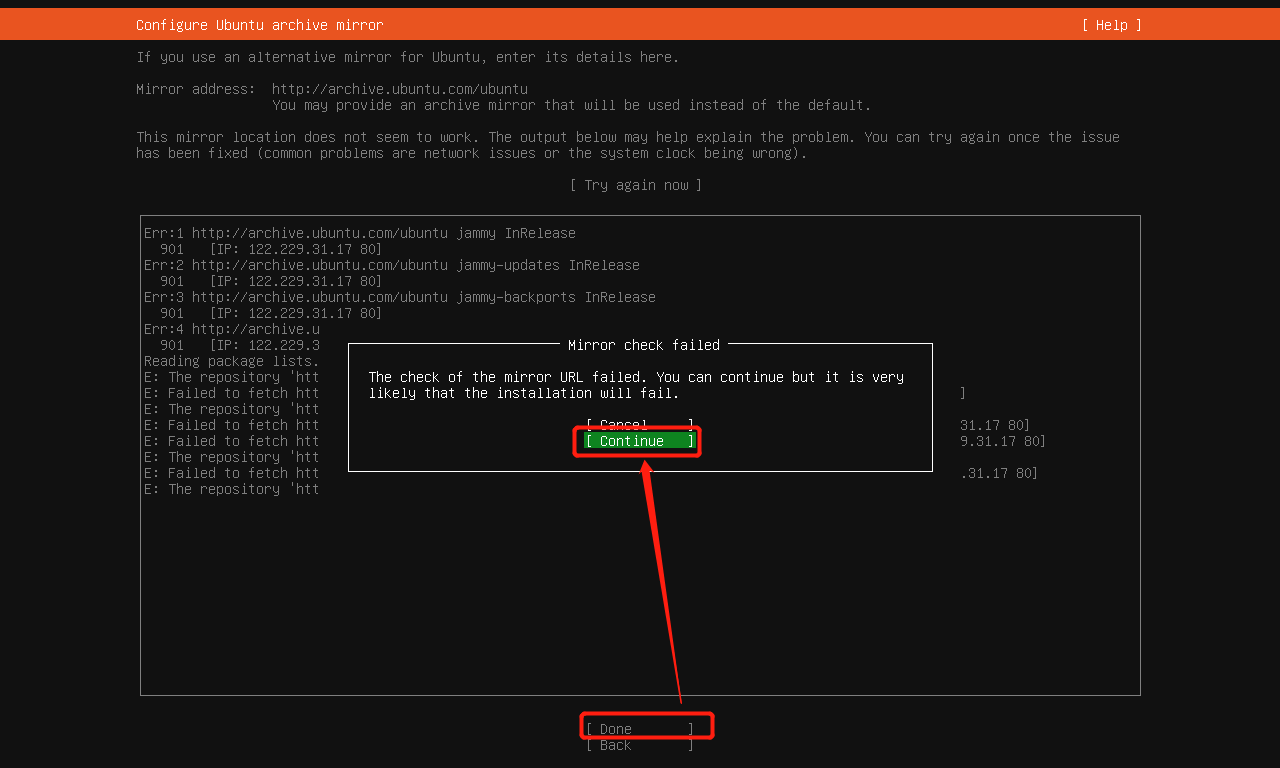Click the 'The check of the mirror URL failed' message
1280x768 pixels.
pos(636,385)
